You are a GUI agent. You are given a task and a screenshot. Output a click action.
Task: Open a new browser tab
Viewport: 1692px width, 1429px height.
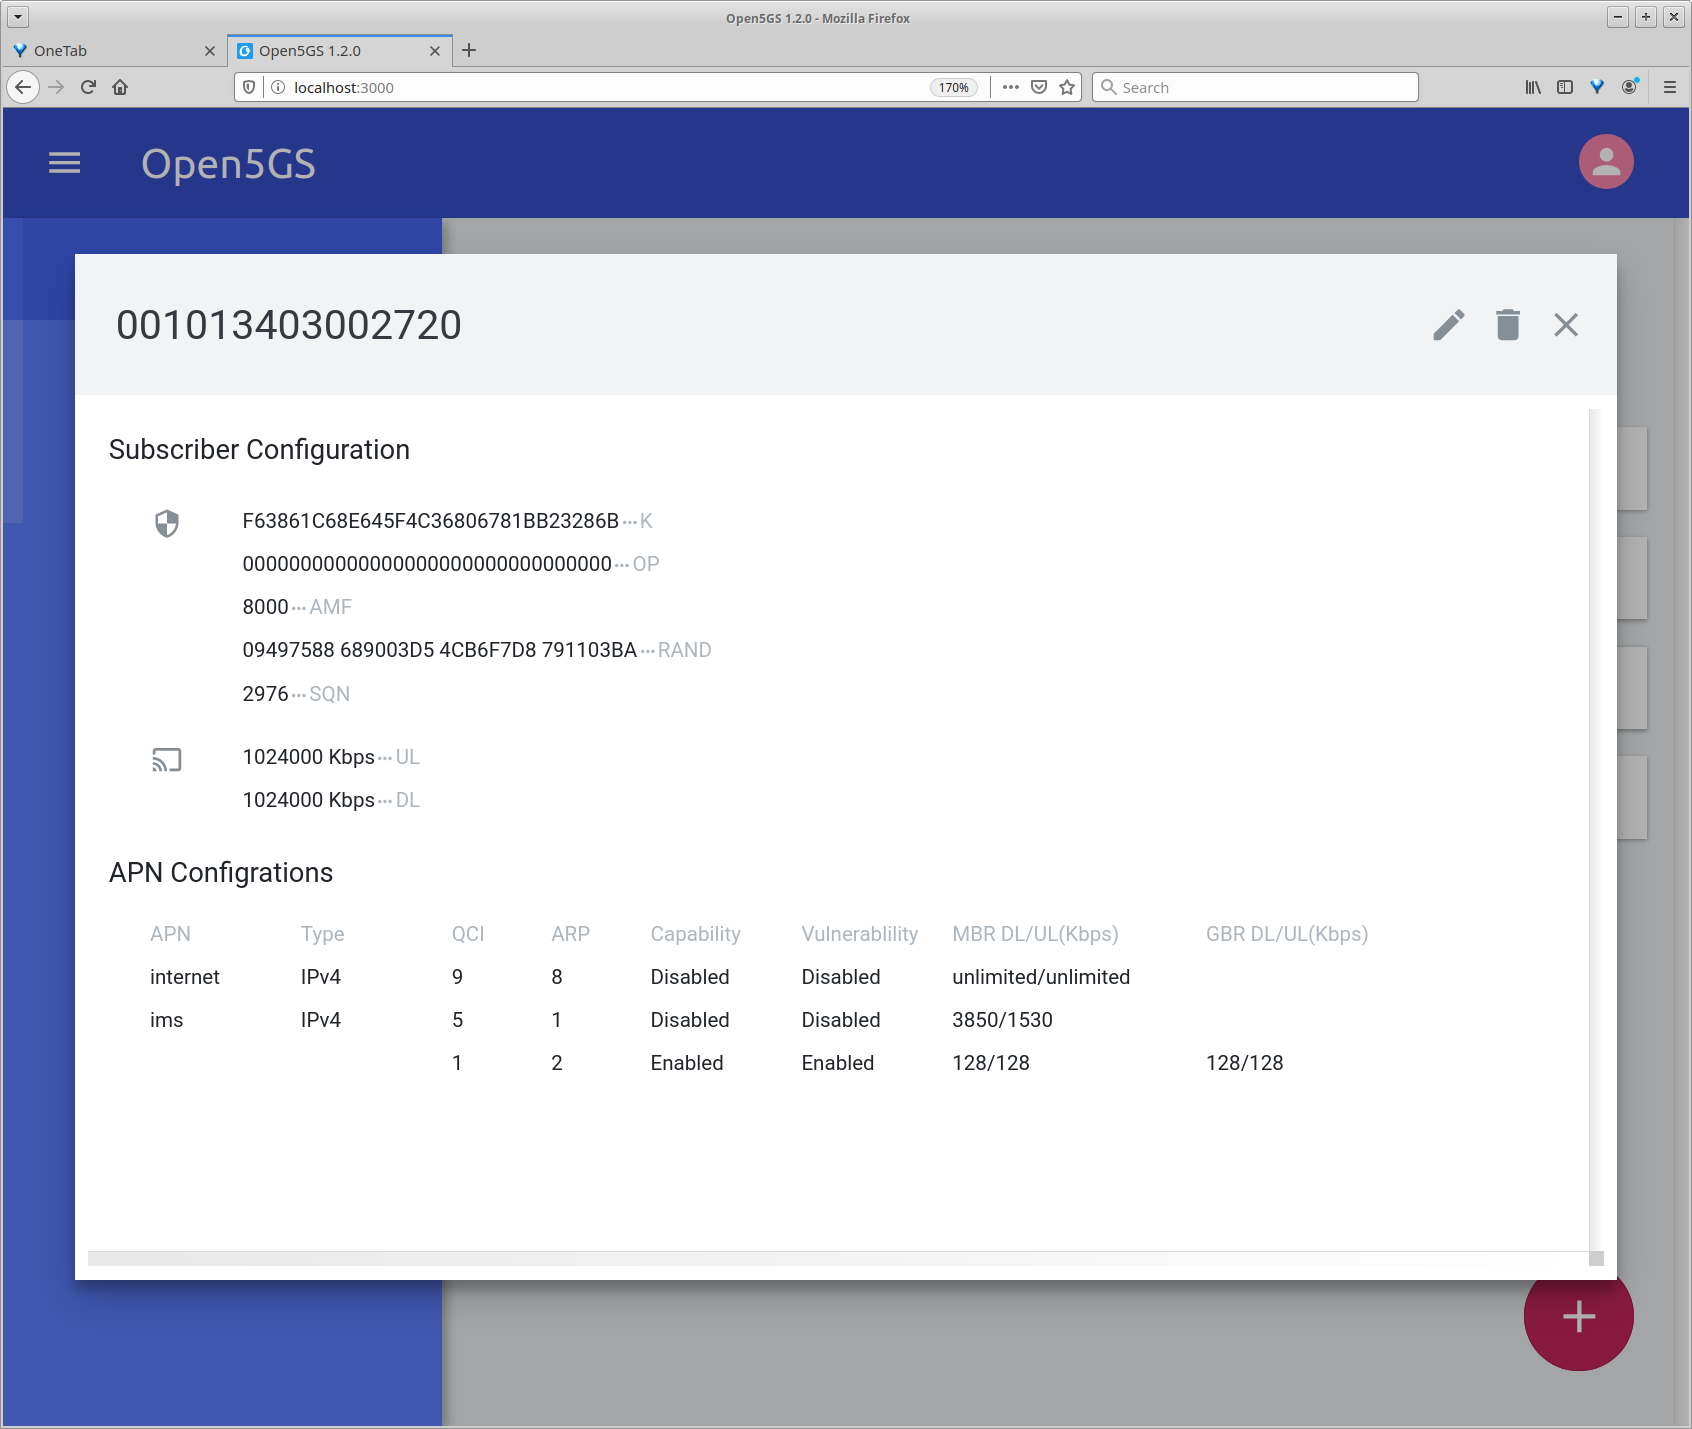(469, 51)
